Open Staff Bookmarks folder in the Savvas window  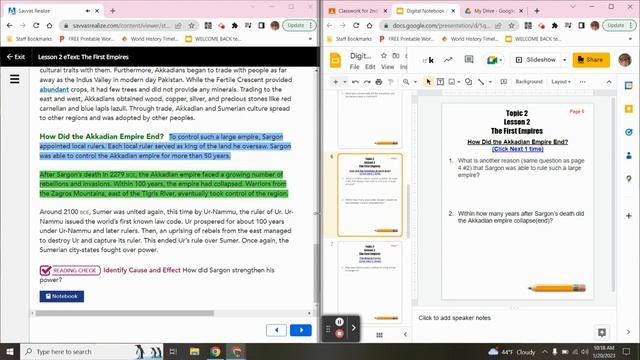click(30, 39)
